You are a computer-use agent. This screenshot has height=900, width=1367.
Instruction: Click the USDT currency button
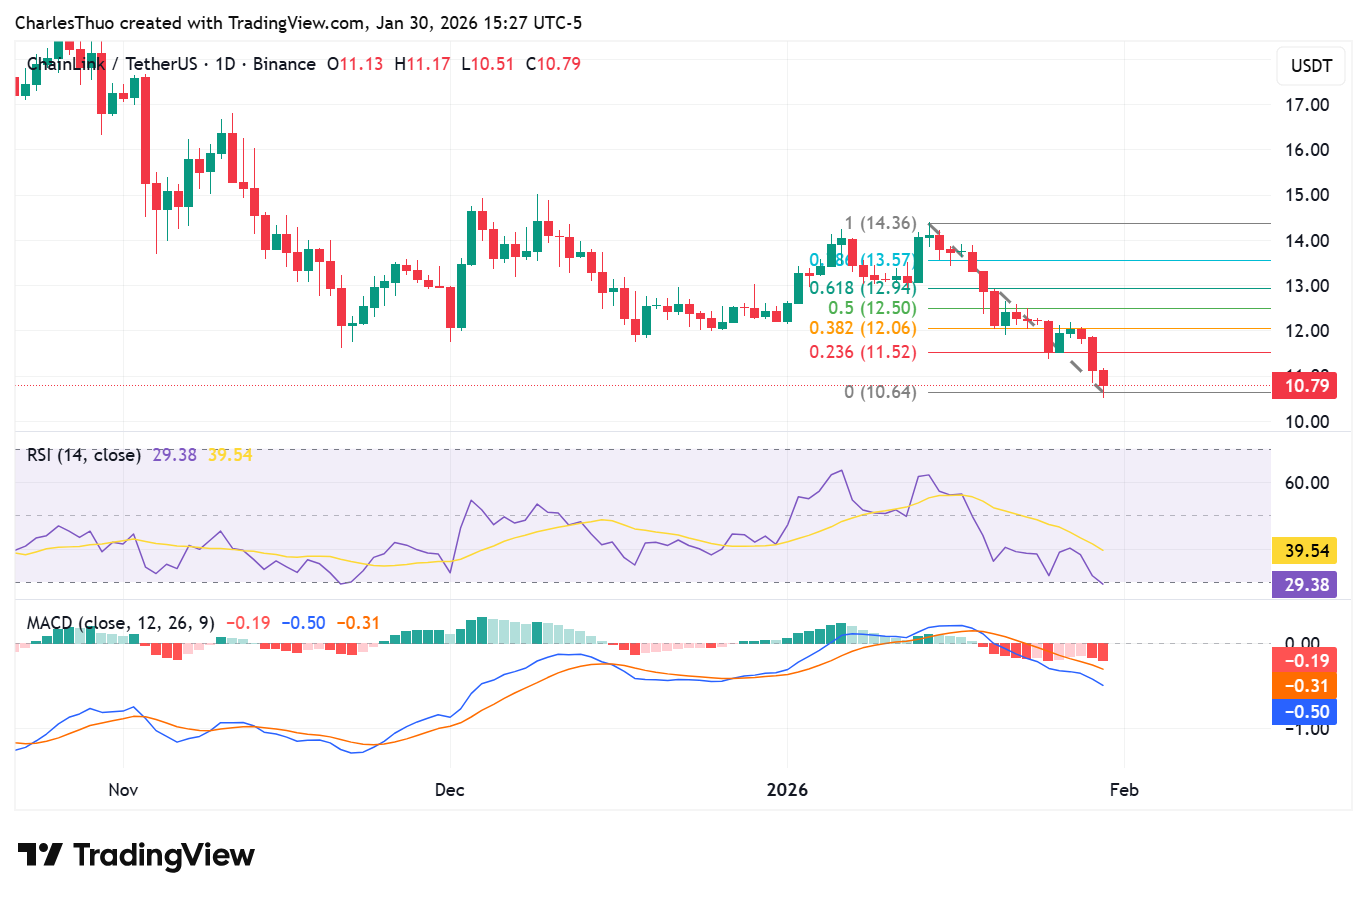[x=1309, y=66]
